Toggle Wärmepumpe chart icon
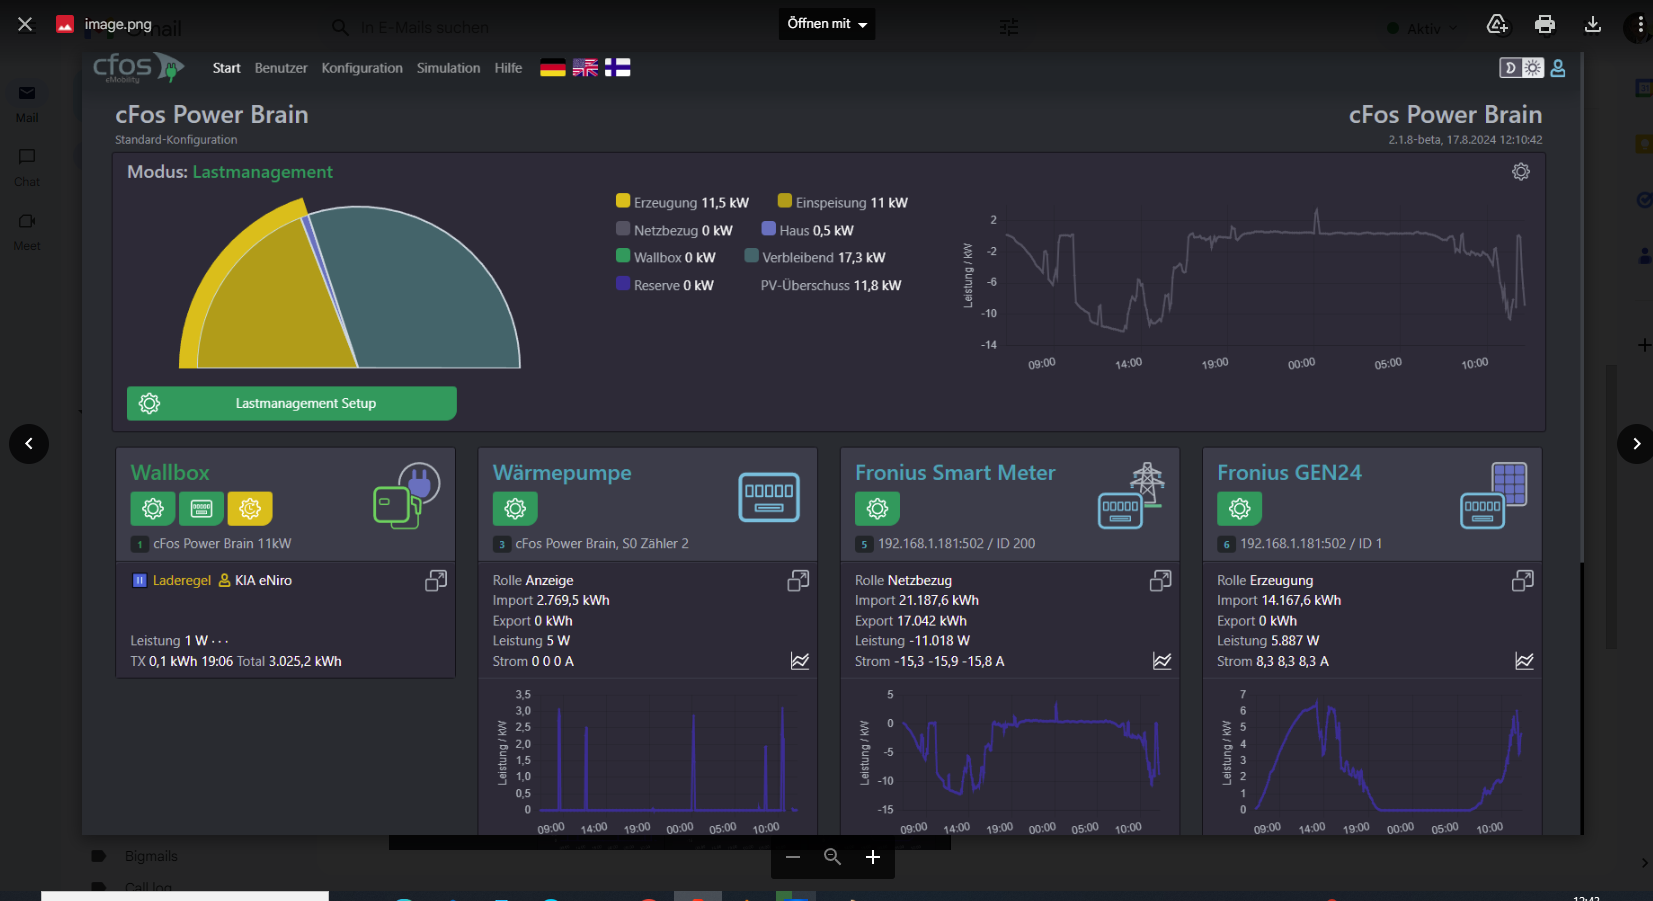This screenshot has width=1653, height=901. pyautogui.click(x=800, y=661)
